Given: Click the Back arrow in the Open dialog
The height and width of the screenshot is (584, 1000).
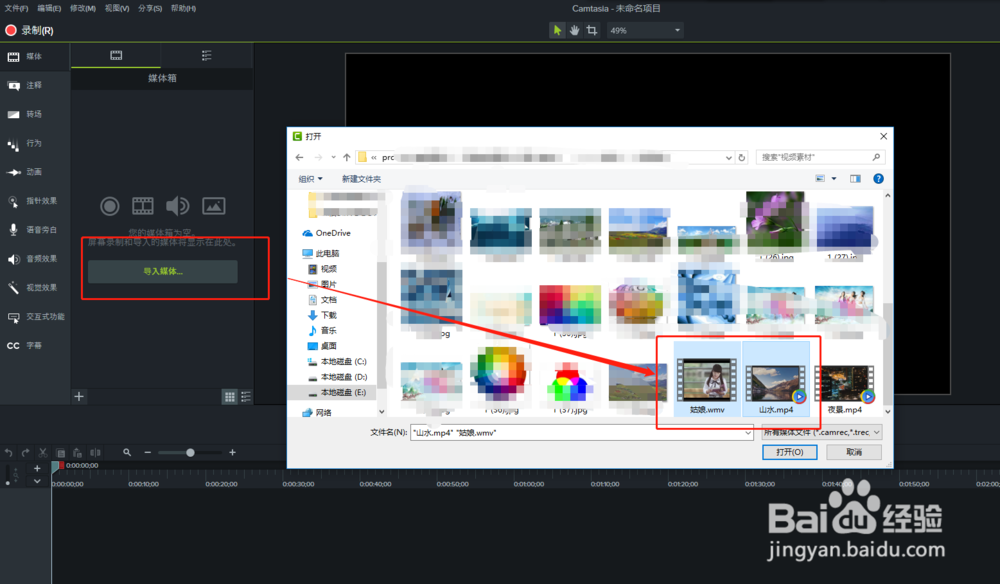Looking at the screenshot, I should [x=300, y=157].
